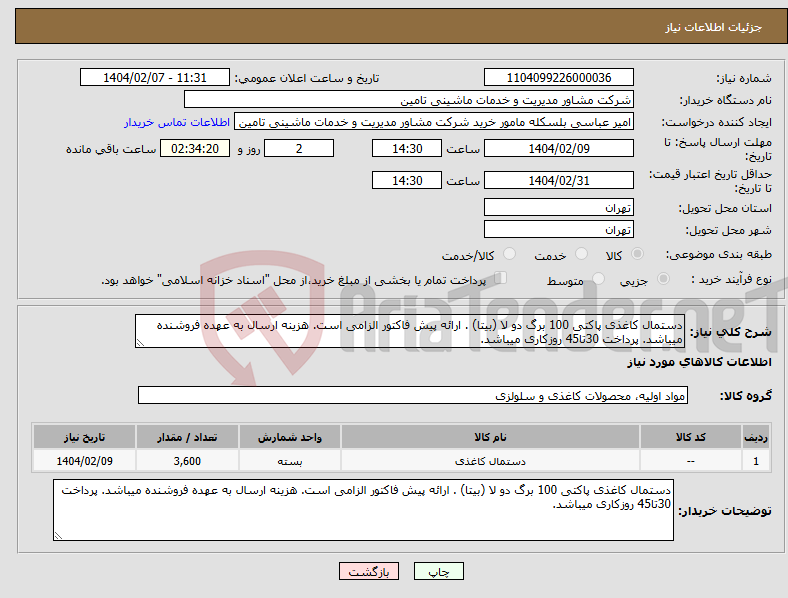Click the announcement date field 1404/02/07 - 11:31
788x598 pixels.
155,77
